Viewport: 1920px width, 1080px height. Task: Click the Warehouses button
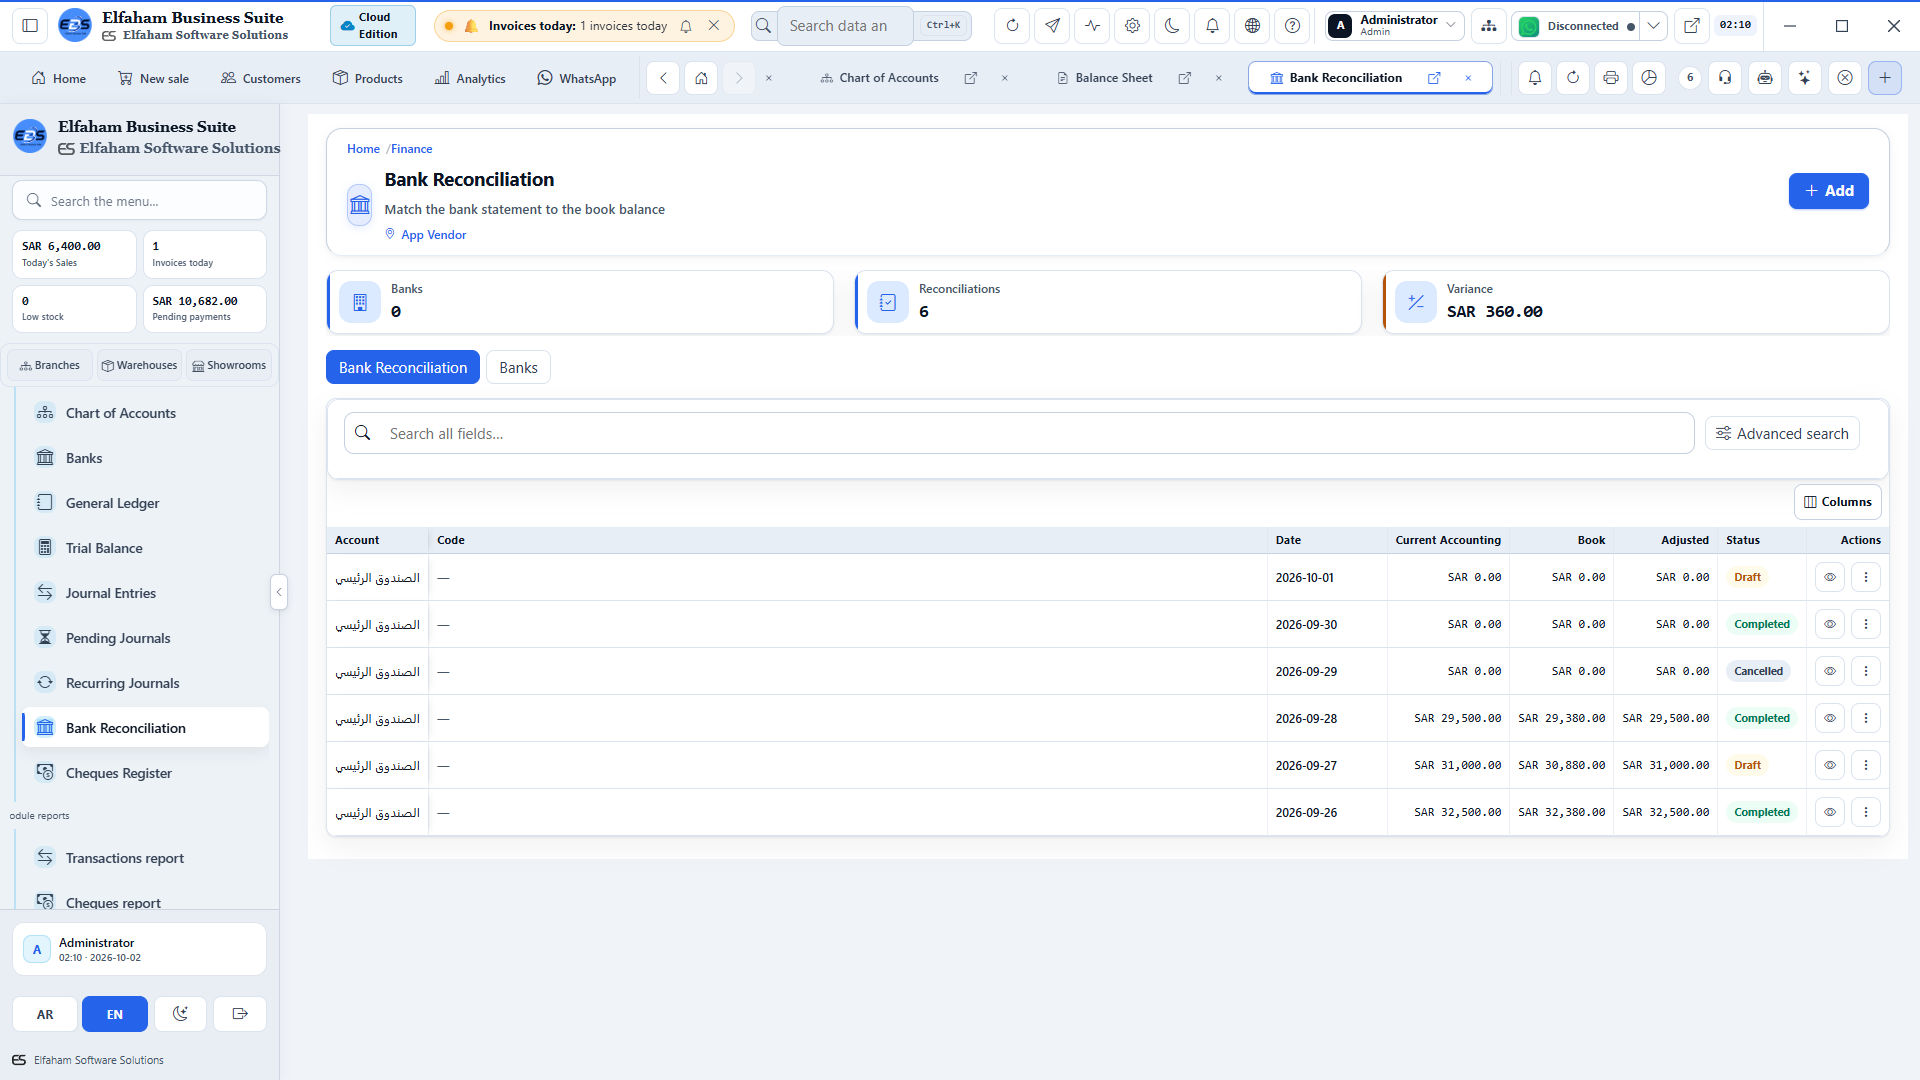(x=139, y=365)
